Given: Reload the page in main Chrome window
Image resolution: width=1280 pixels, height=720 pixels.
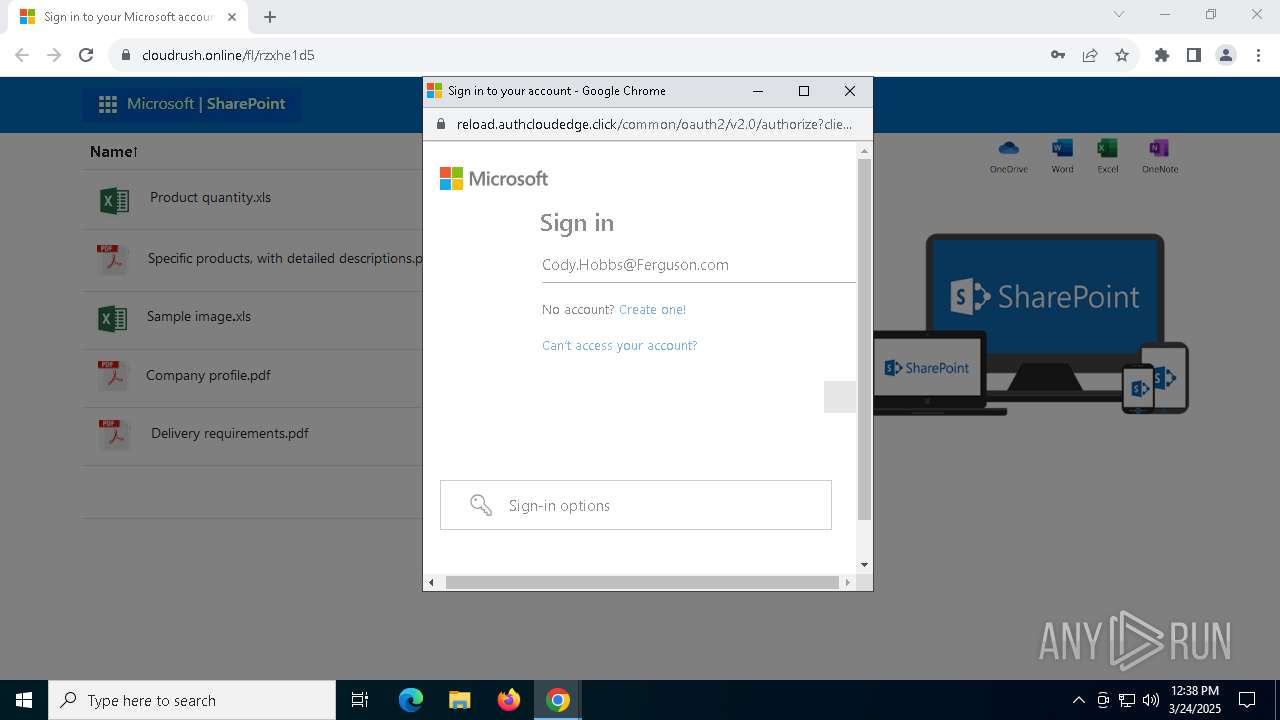Looking at the screenshot, I should point(86,55).
